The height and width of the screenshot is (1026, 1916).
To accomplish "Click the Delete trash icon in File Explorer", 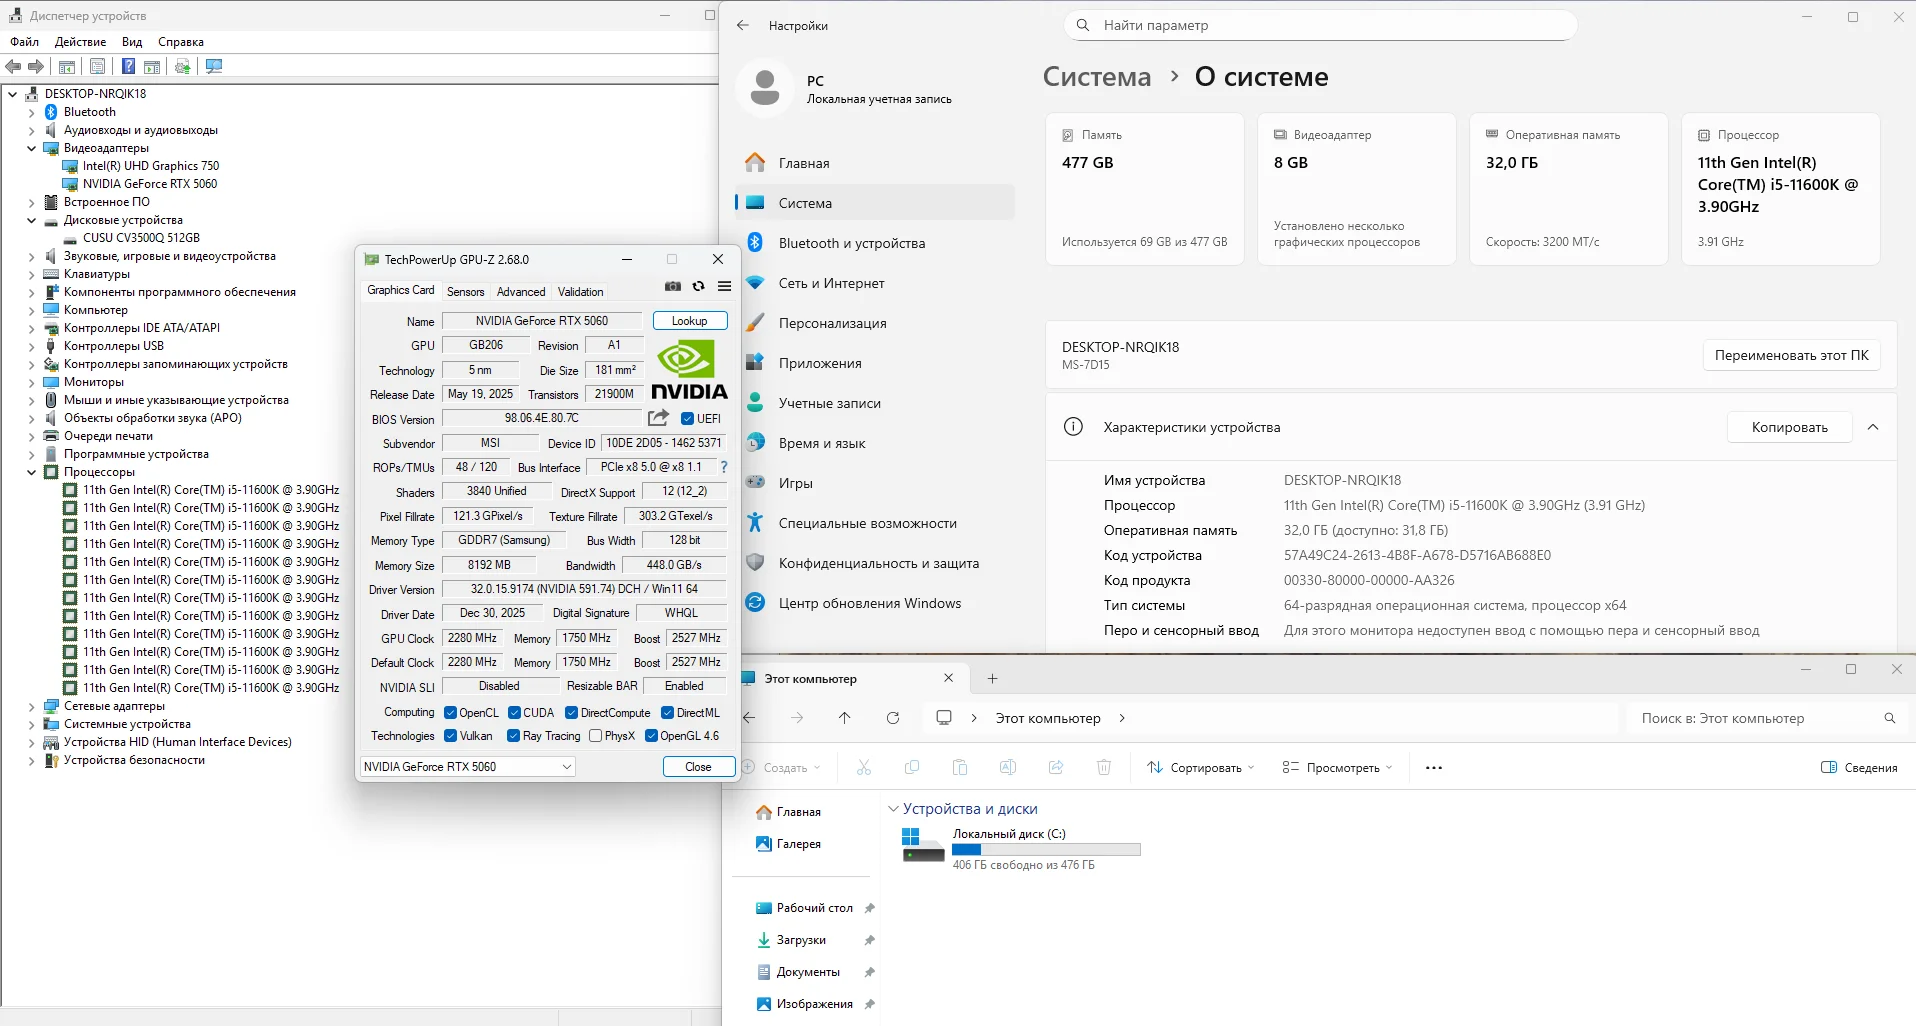I will click(1104, 767).
